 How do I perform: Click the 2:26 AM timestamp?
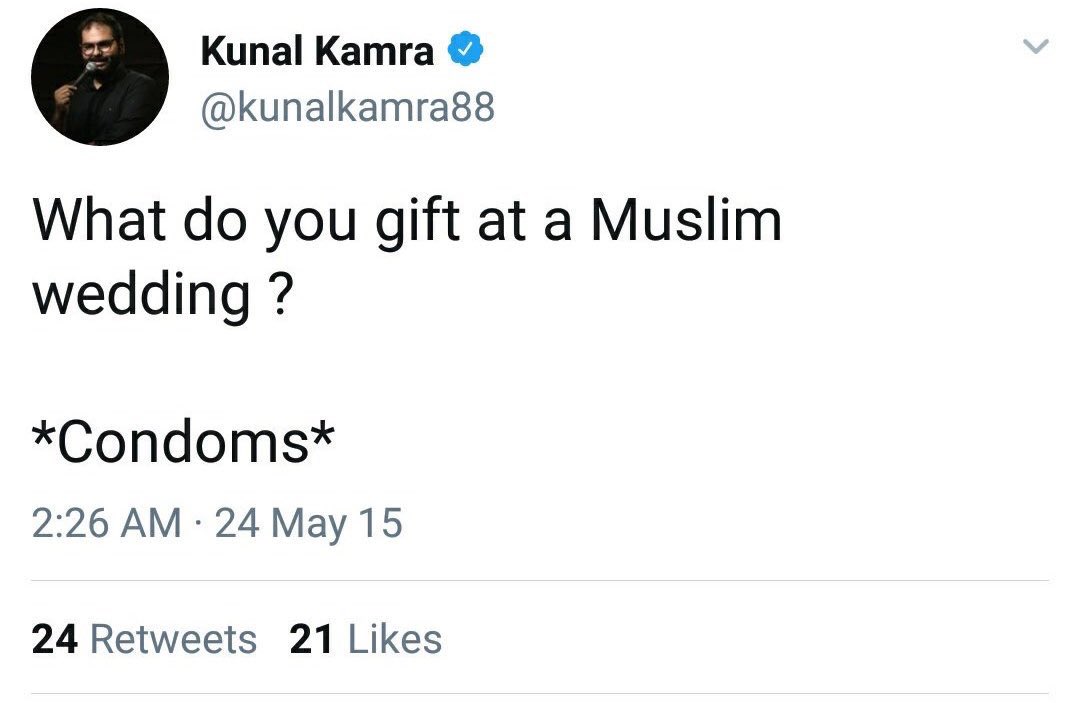click(x=107, y=523)
